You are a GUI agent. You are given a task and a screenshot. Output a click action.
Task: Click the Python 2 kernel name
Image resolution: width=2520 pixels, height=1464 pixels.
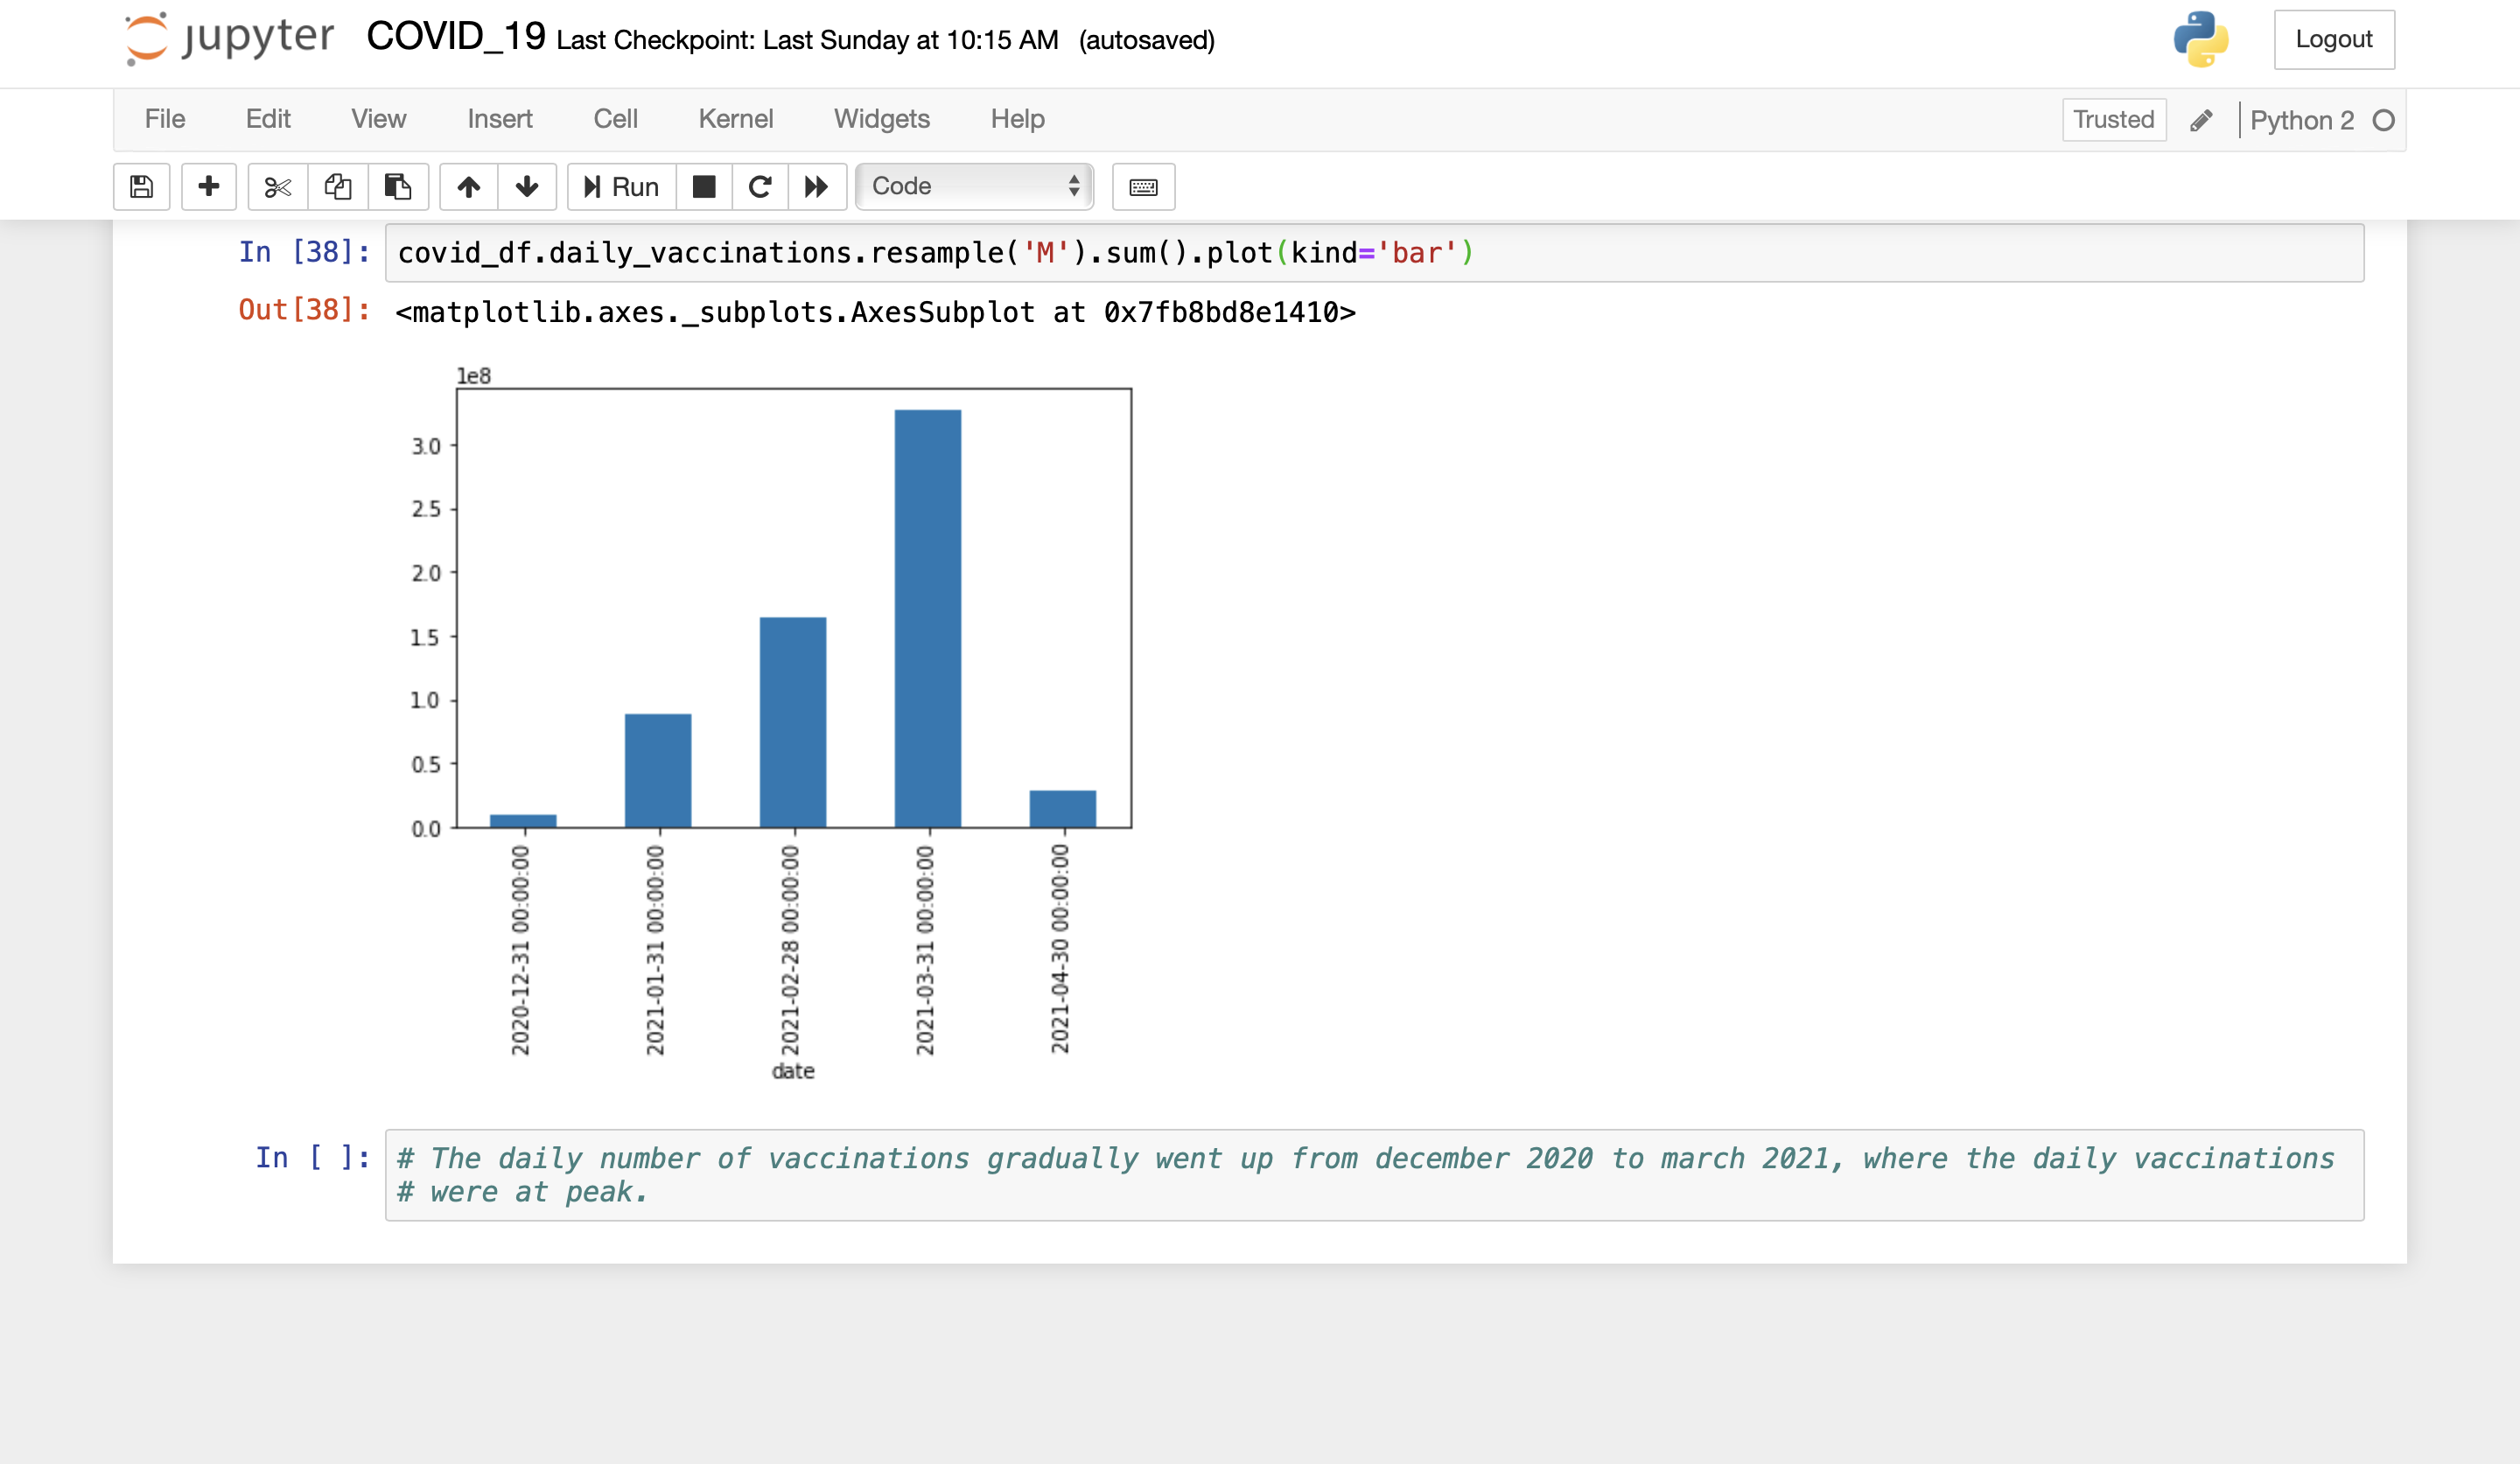[x=2302, y=120]
